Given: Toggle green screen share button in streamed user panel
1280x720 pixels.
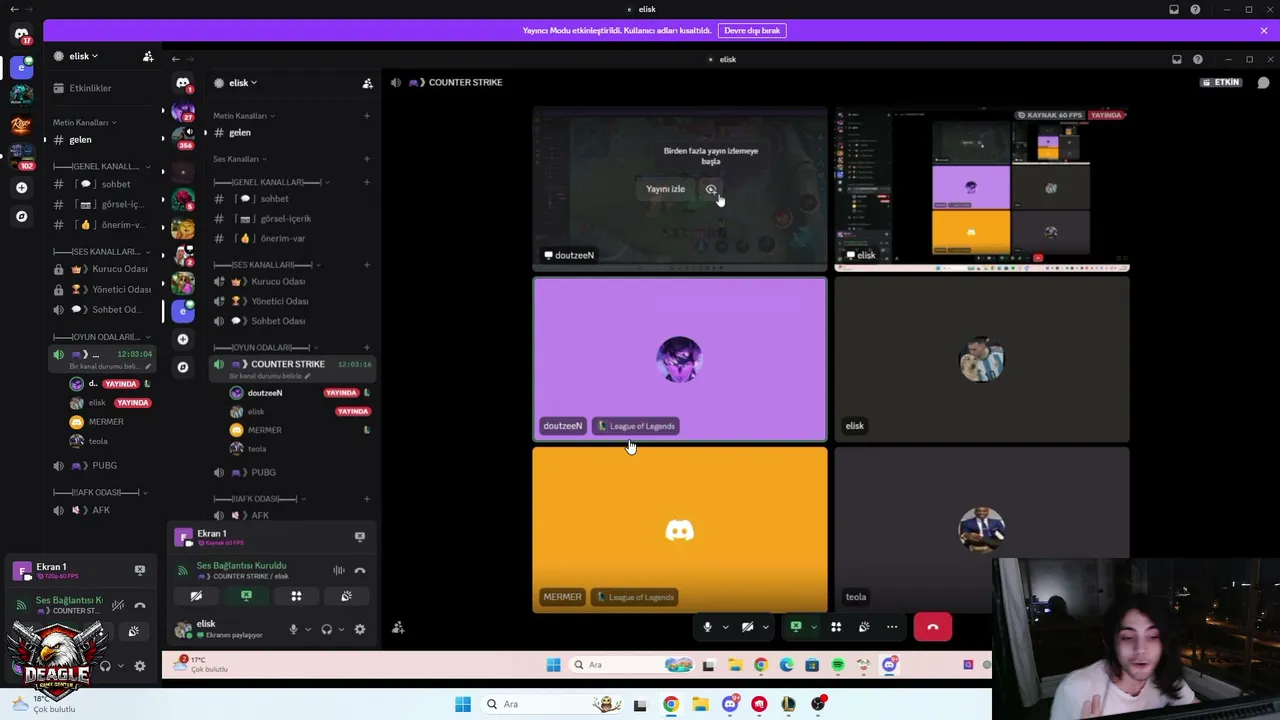Looking at the screenshot, I should point(246,596).
